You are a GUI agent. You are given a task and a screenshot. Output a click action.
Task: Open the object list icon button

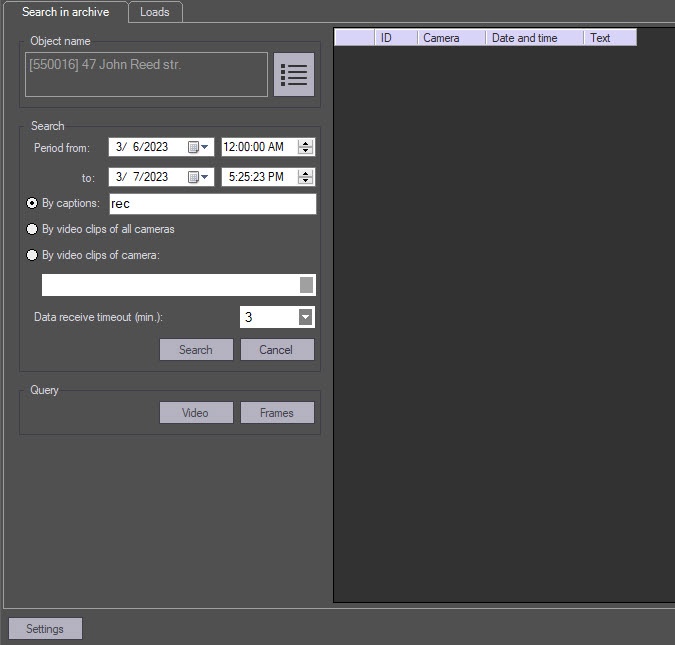pos(294,75)
